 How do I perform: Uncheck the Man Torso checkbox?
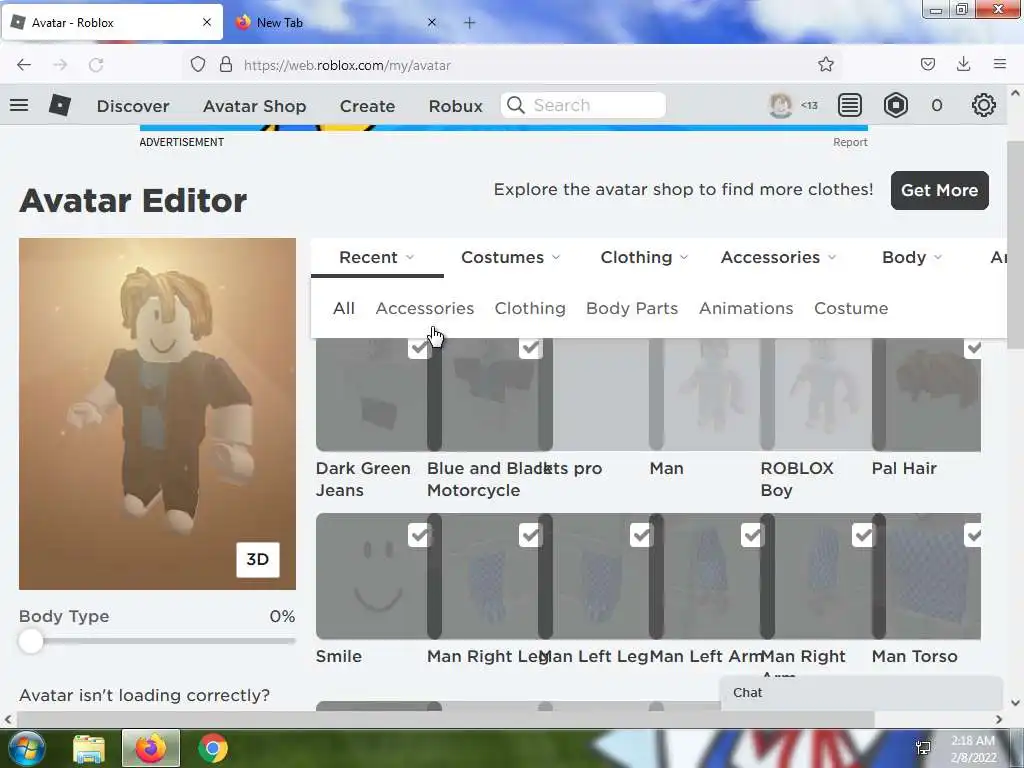tap(972, 536)
